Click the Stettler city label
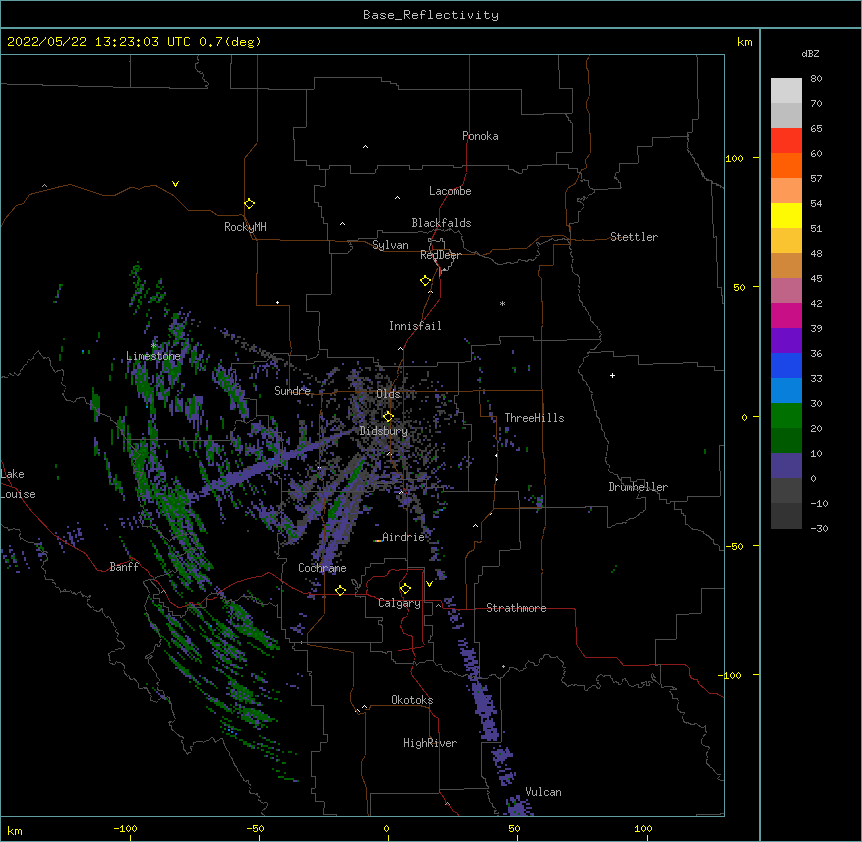 [634, 237]
